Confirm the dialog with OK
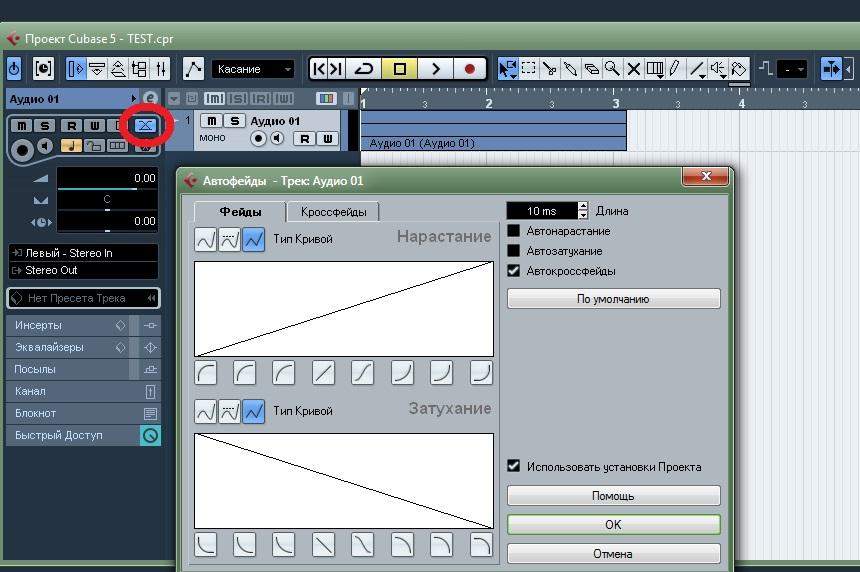 tap(613, 525)
